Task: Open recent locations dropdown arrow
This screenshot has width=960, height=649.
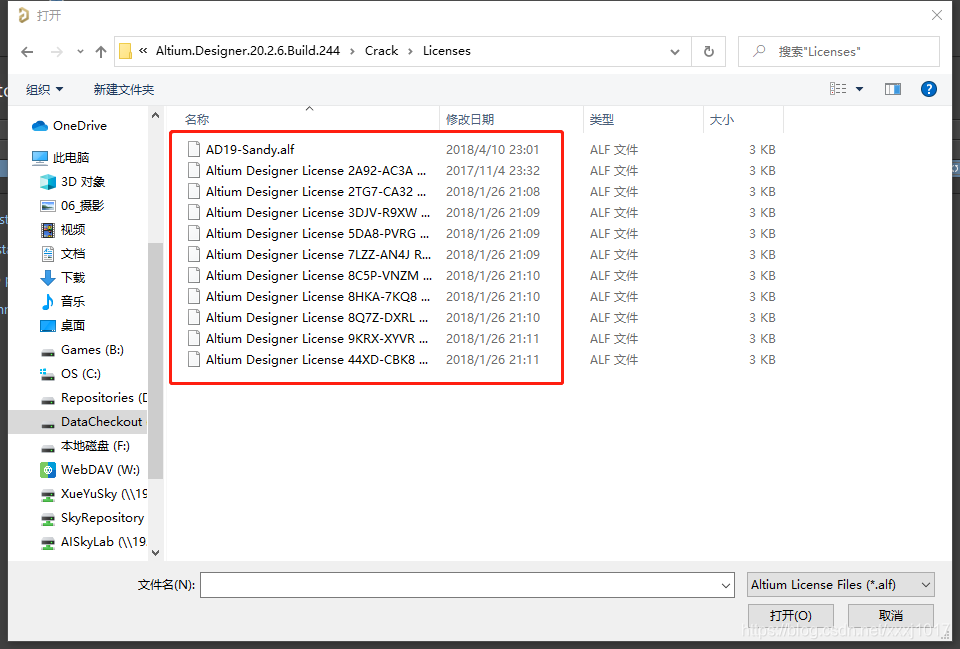Action: coord(80,52)
